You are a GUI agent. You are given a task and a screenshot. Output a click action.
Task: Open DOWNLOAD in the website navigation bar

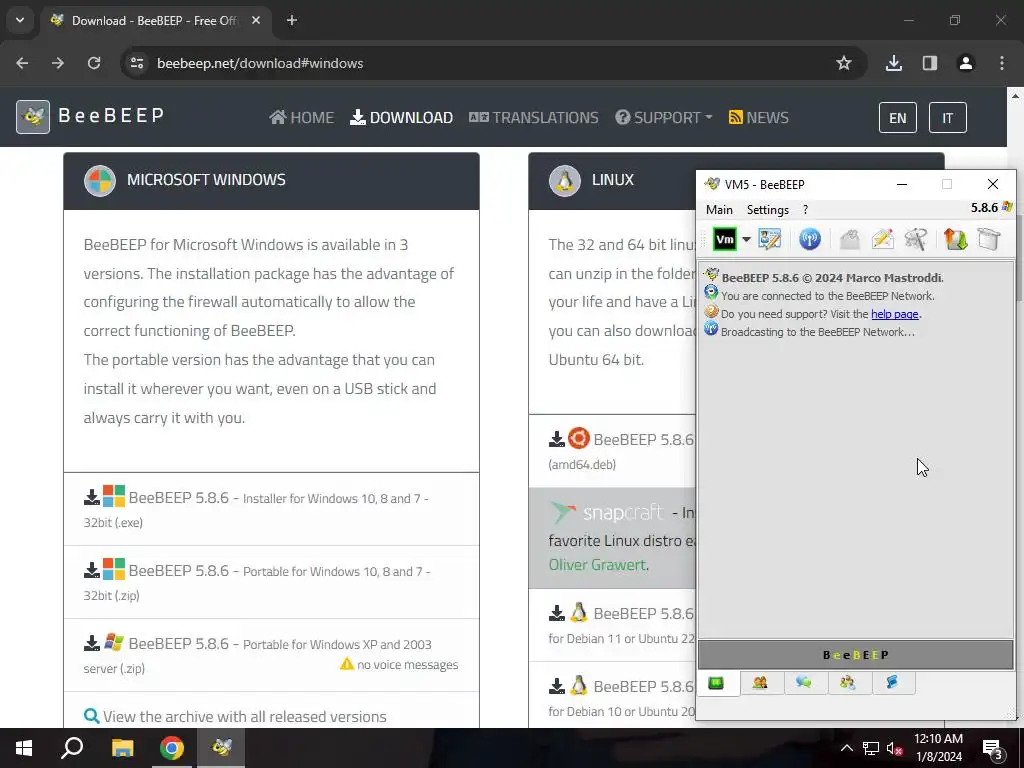pos(402,118)
